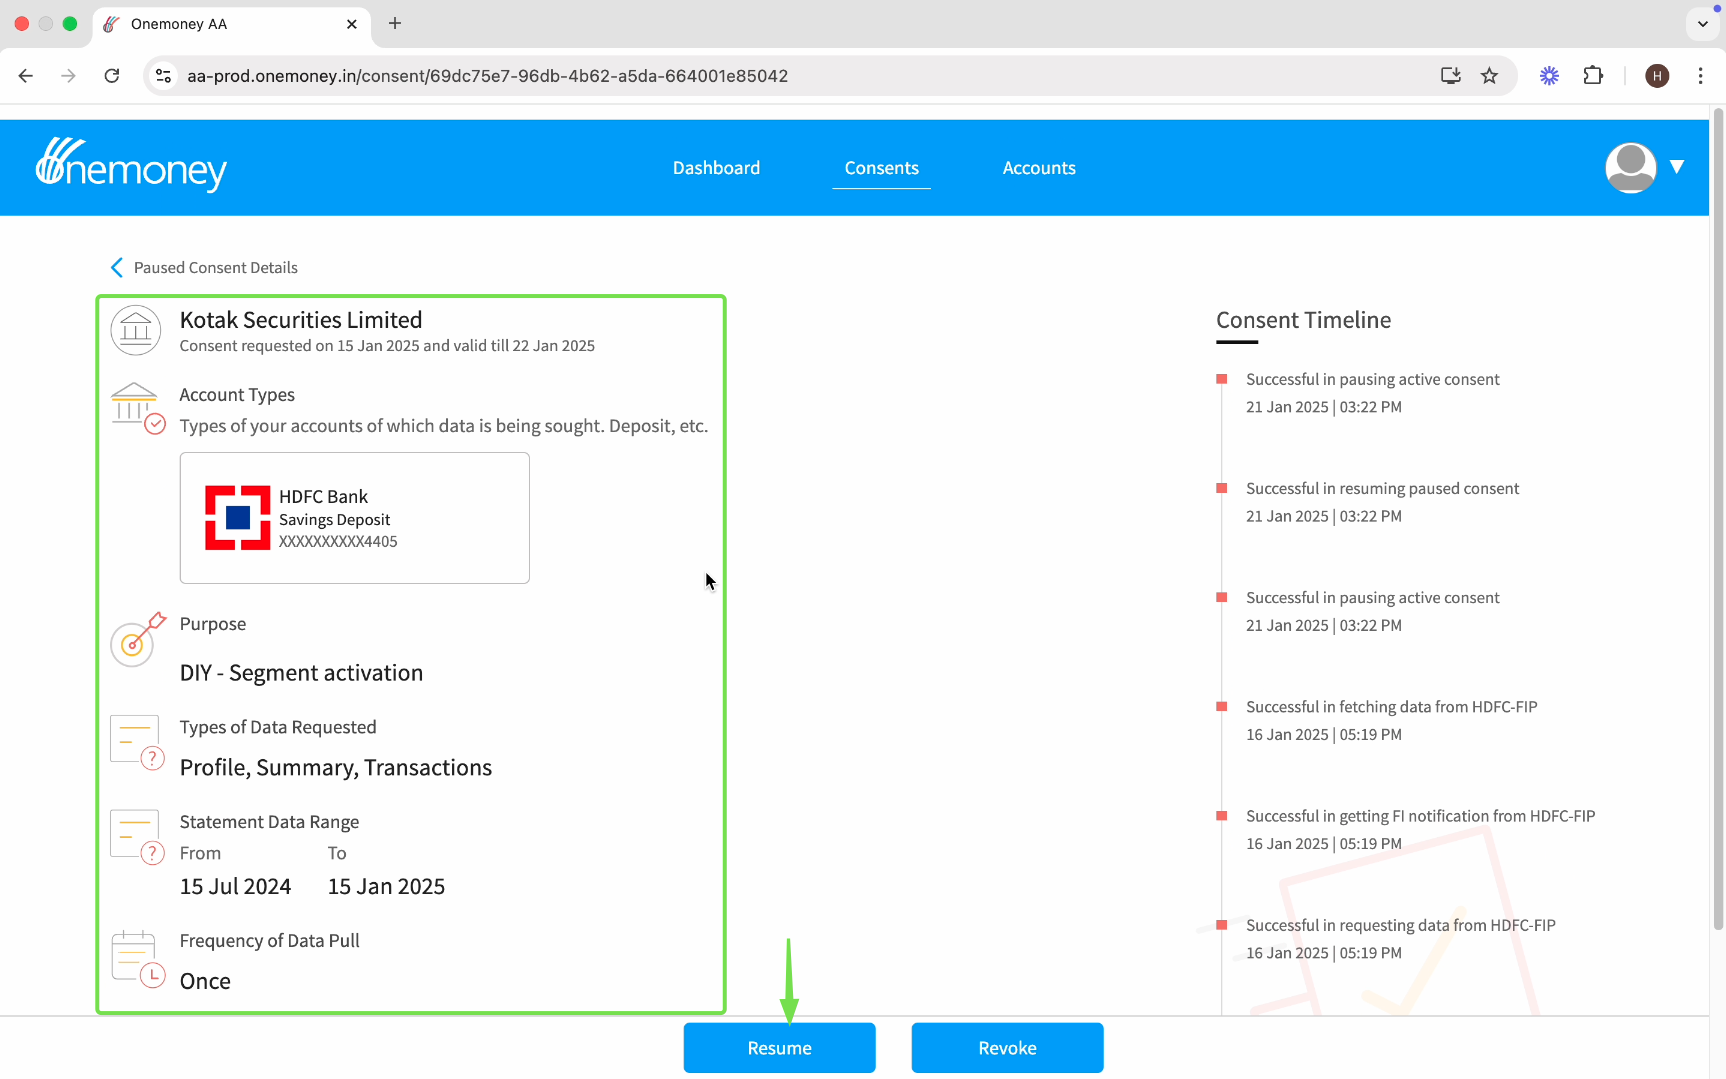Viewport: 1726px width, 1079px height.
Task: Click the Onemoney logo
Action: click(x=131, y=165)
